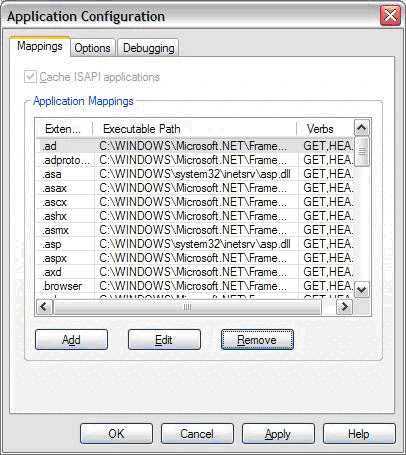Image resolution: width=406 pixels, height=455 pixels.
Task: Select the .ascx extension row
Action: [195, 202]
